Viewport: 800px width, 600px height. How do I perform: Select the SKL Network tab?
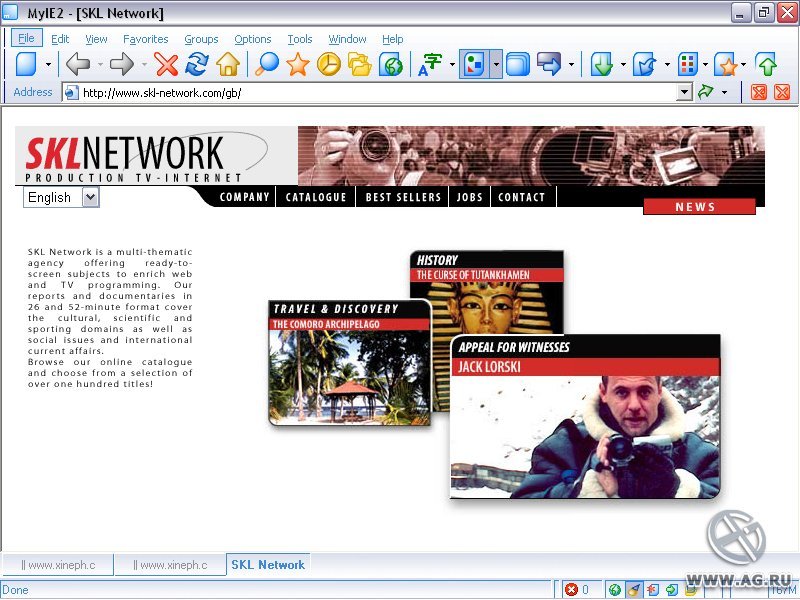click(x=268, y=565)
